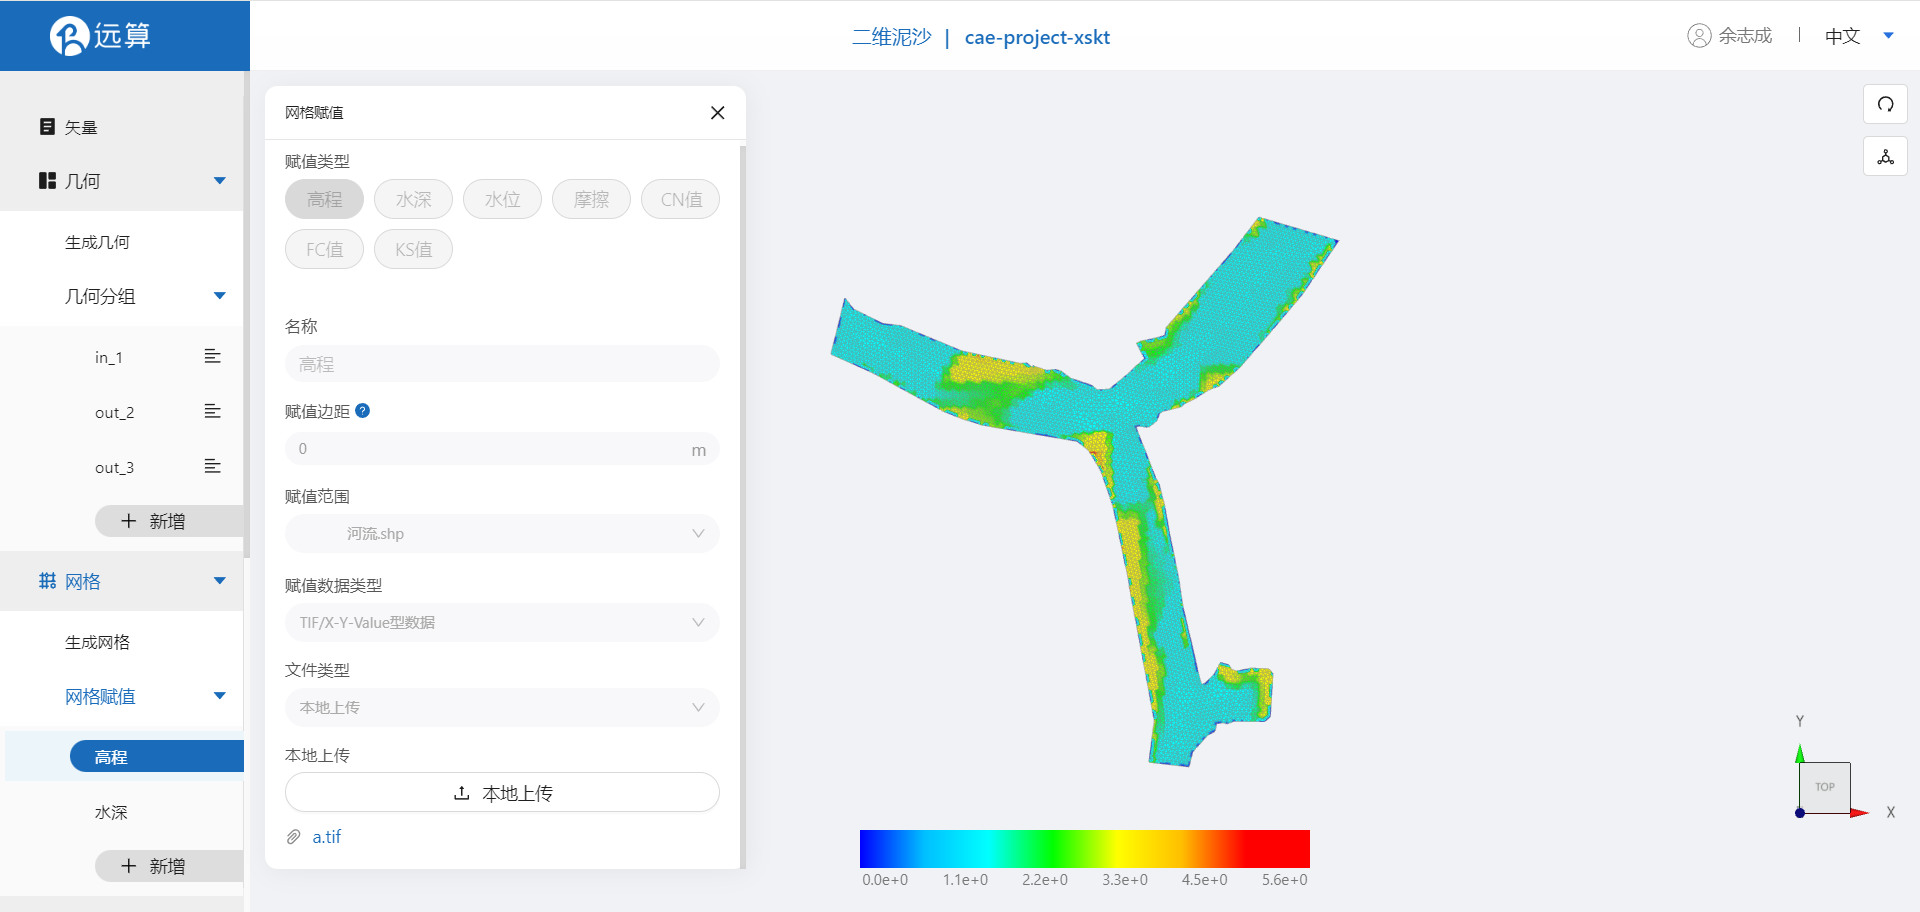Close the 网格赋值 panel
This screenshot has height=912, width=1920.
[x=717, y=113]
